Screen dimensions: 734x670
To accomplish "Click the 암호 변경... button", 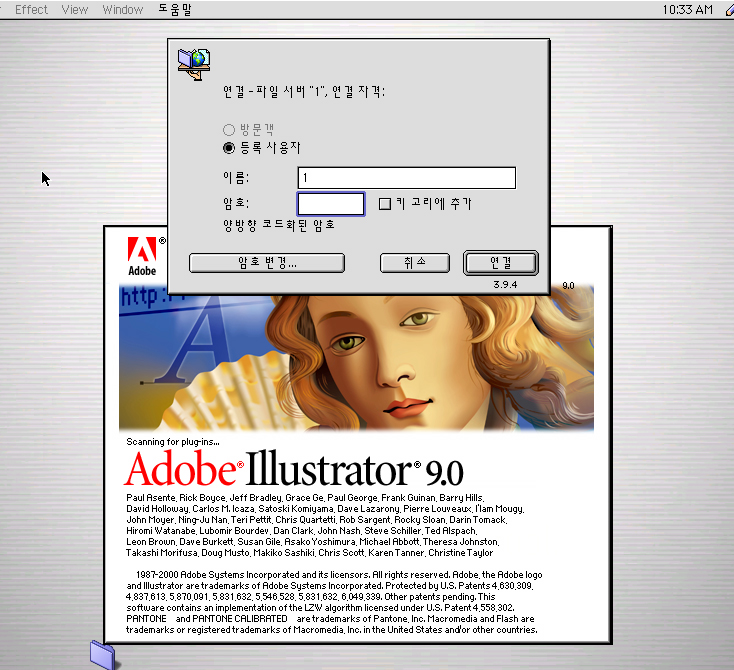I will coord(267,263).
